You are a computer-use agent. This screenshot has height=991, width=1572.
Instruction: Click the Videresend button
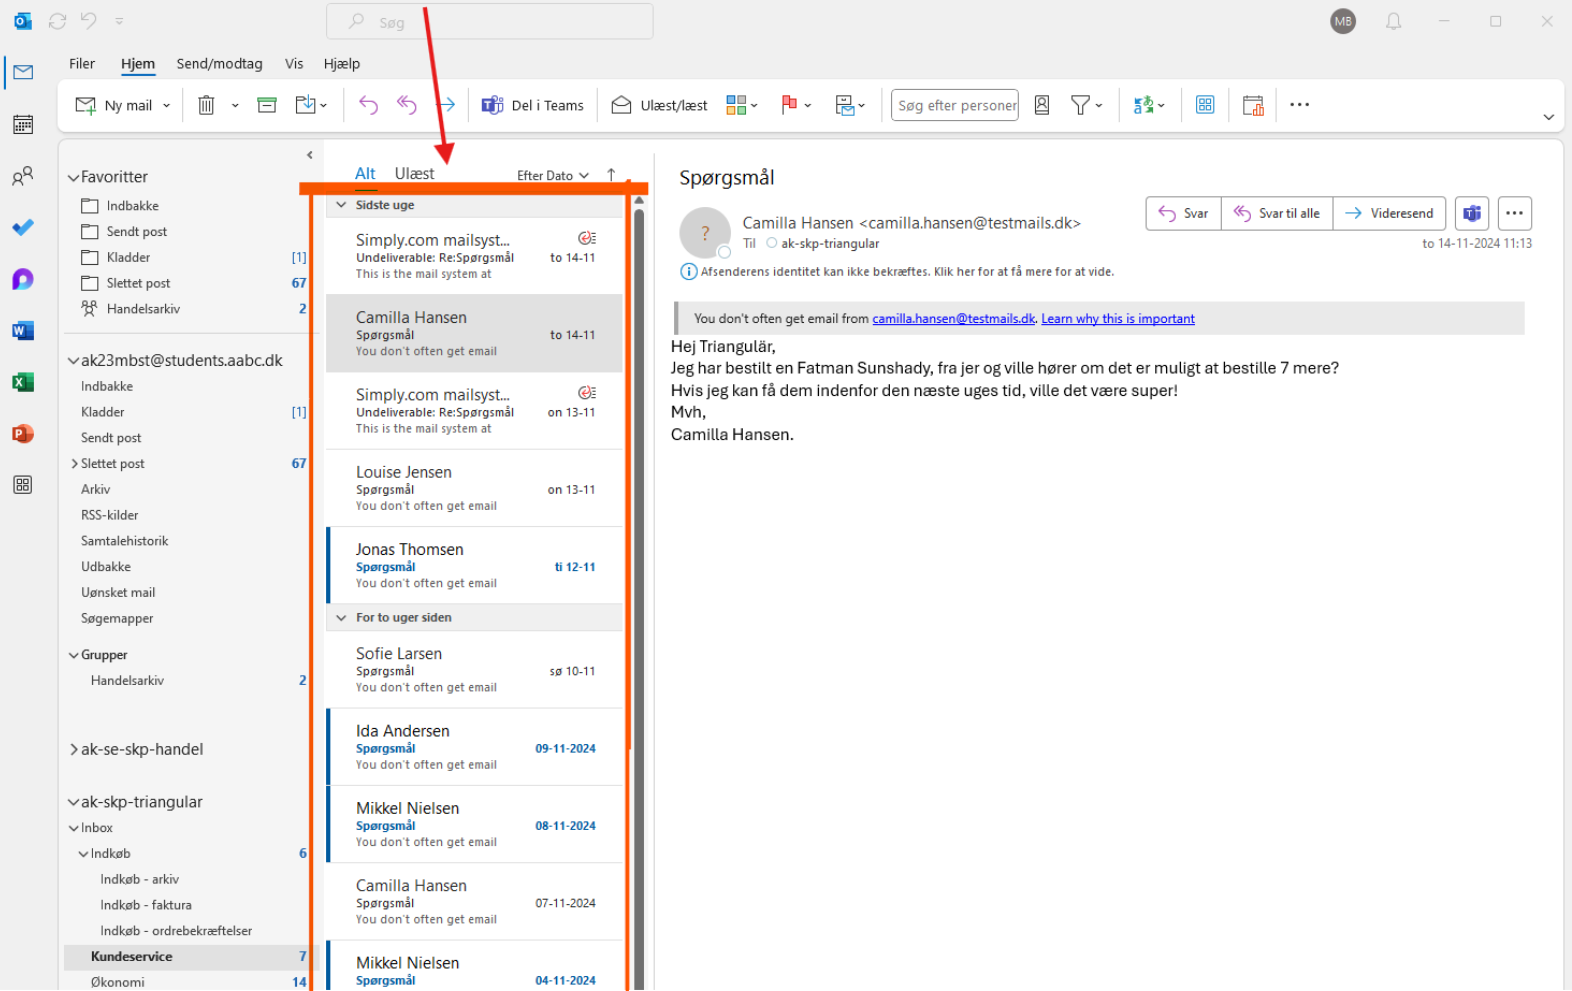1389,213
